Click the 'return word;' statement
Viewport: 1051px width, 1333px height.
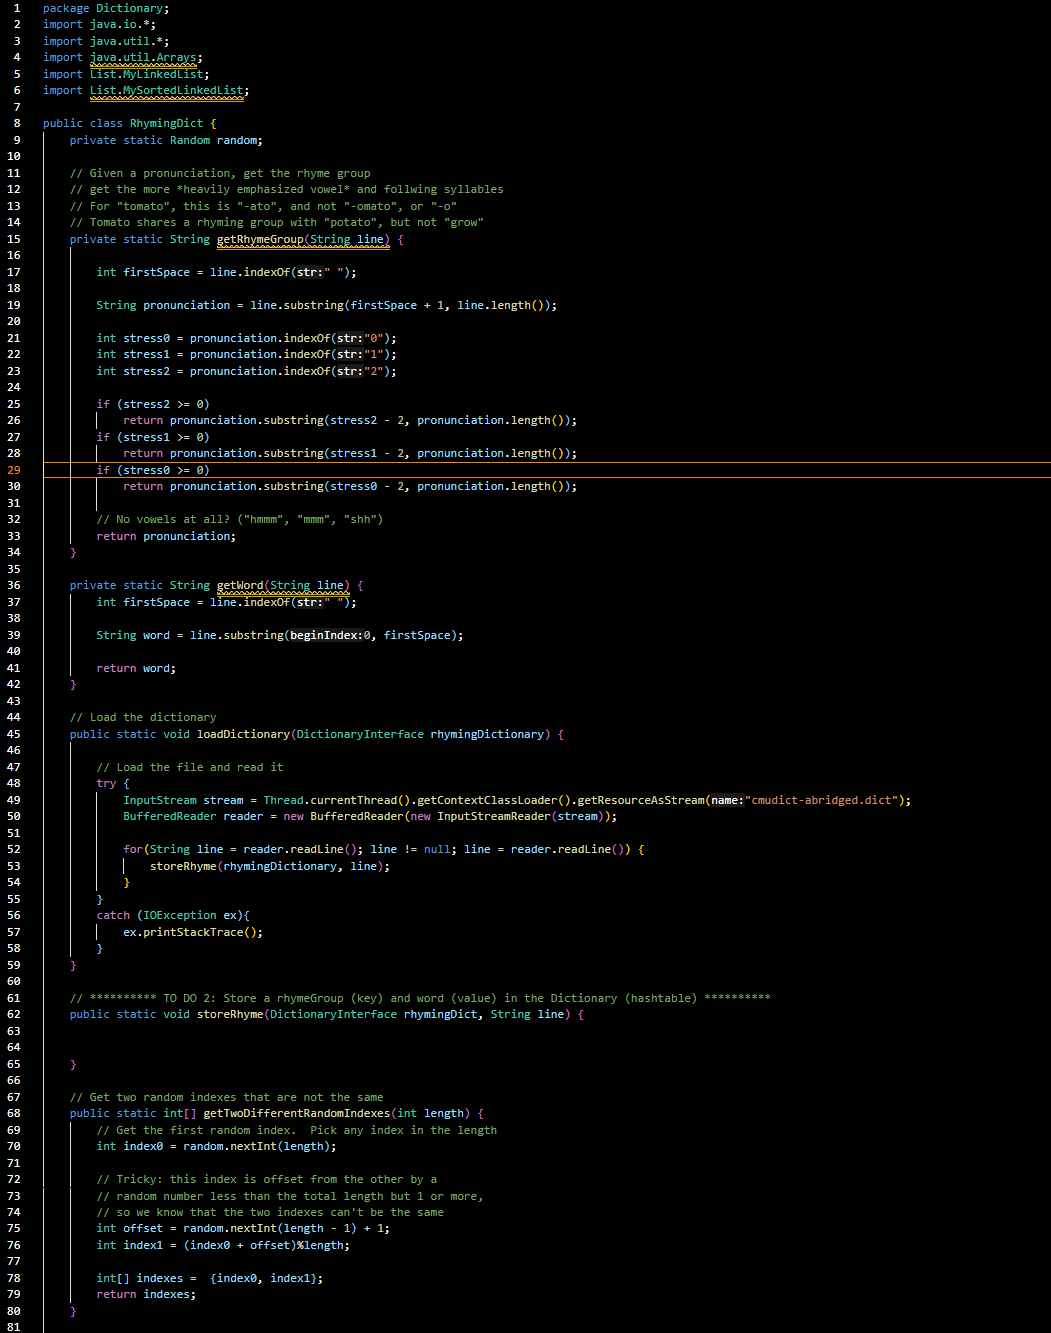pos(136,668)
